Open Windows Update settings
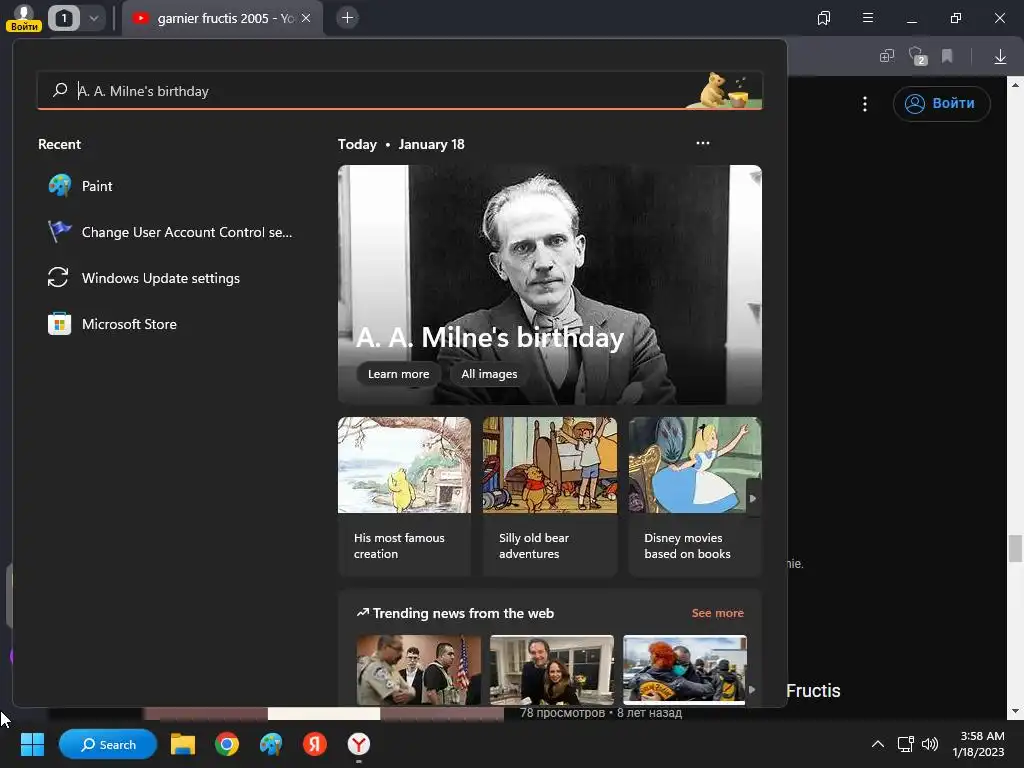The image size is (1024, 768). pyautogui.click(x=171, y=278)
